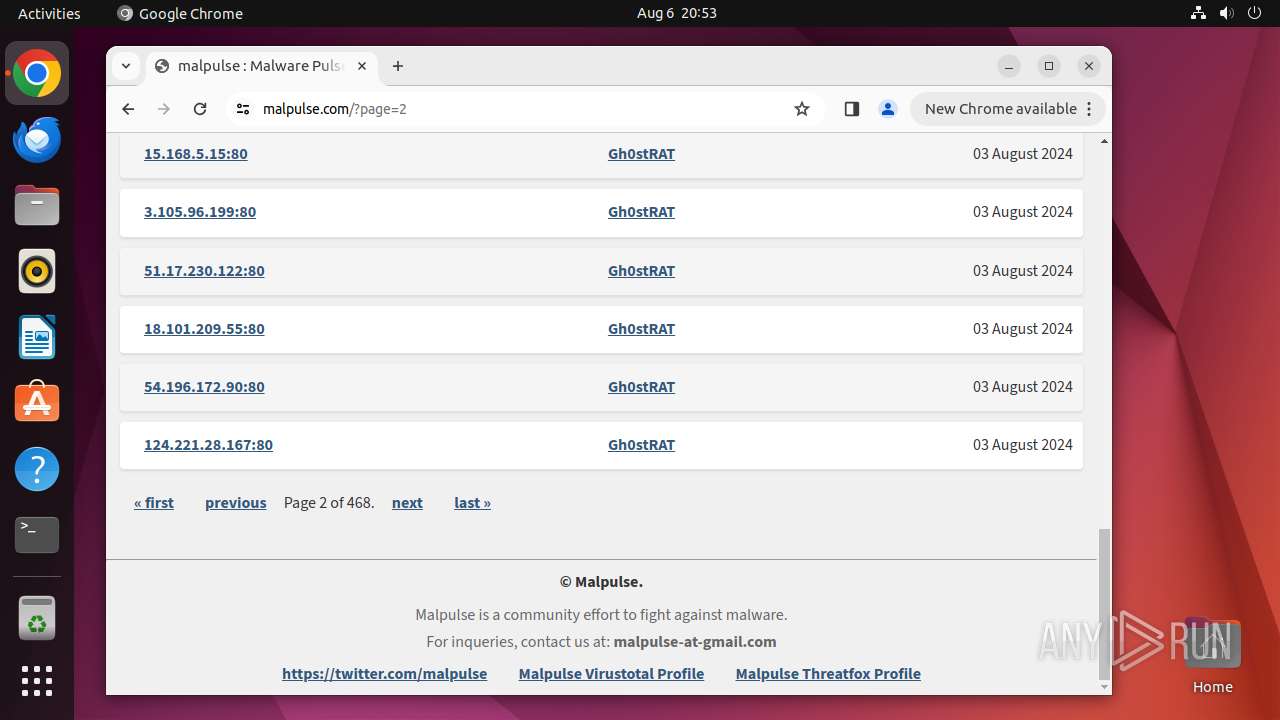
Task: Close the malpulse tab
Action: coord(362,66)
